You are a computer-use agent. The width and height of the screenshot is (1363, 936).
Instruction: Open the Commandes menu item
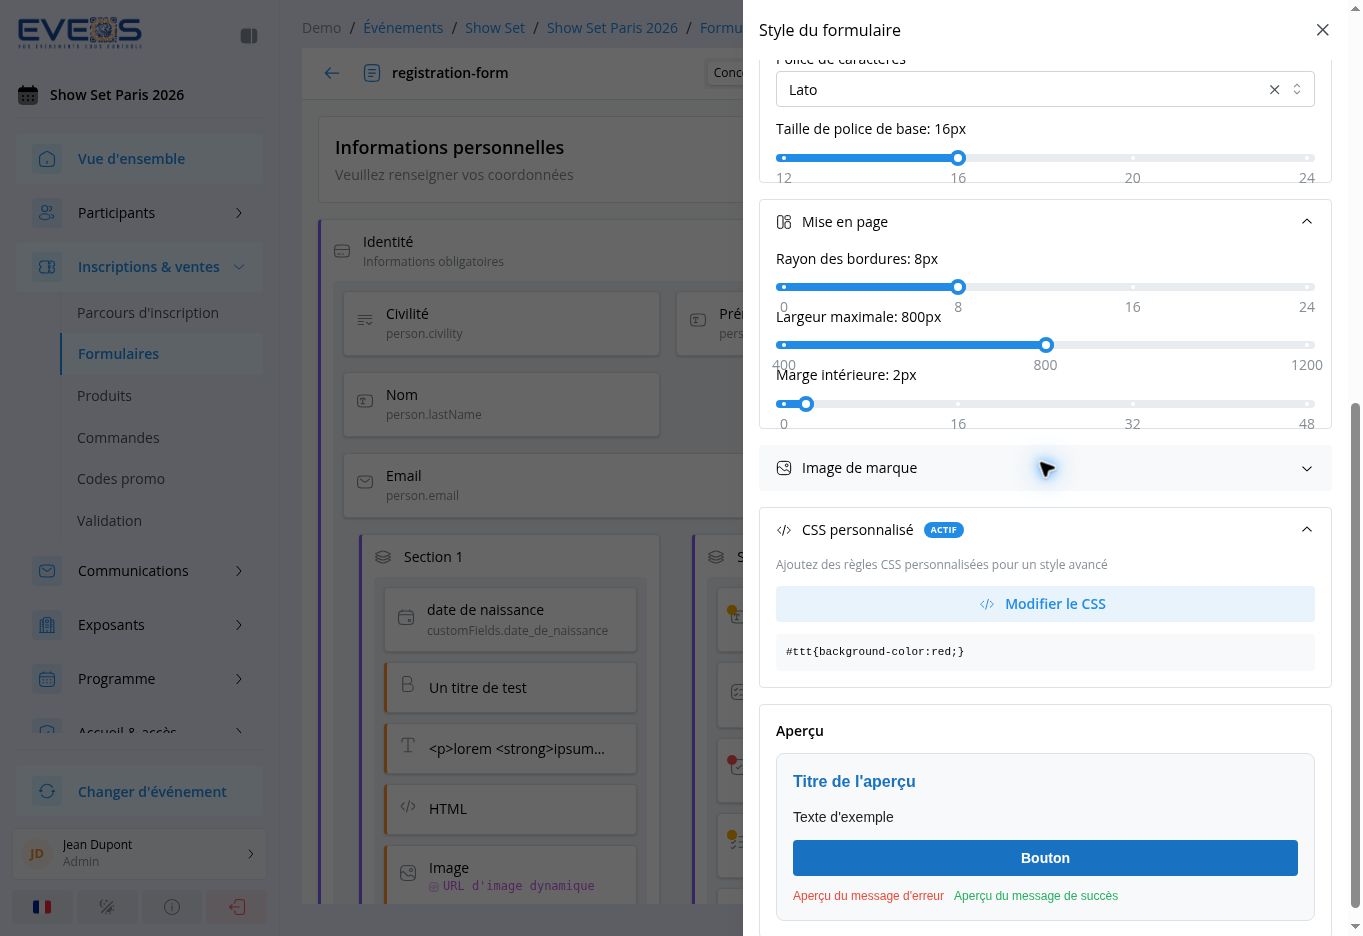(118, 438)
